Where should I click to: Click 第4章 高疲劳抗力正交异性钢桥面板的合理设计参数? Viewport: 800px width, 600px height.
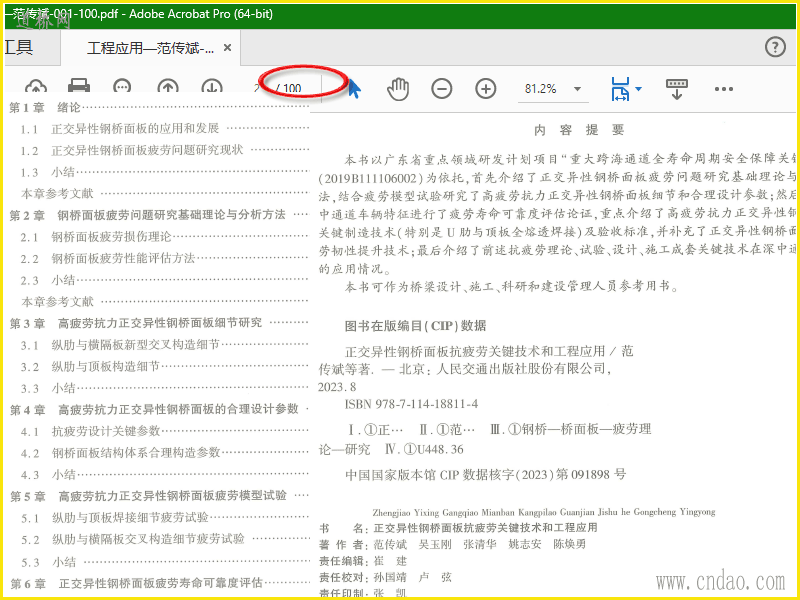pyautogui.click(x=159, y=409)
